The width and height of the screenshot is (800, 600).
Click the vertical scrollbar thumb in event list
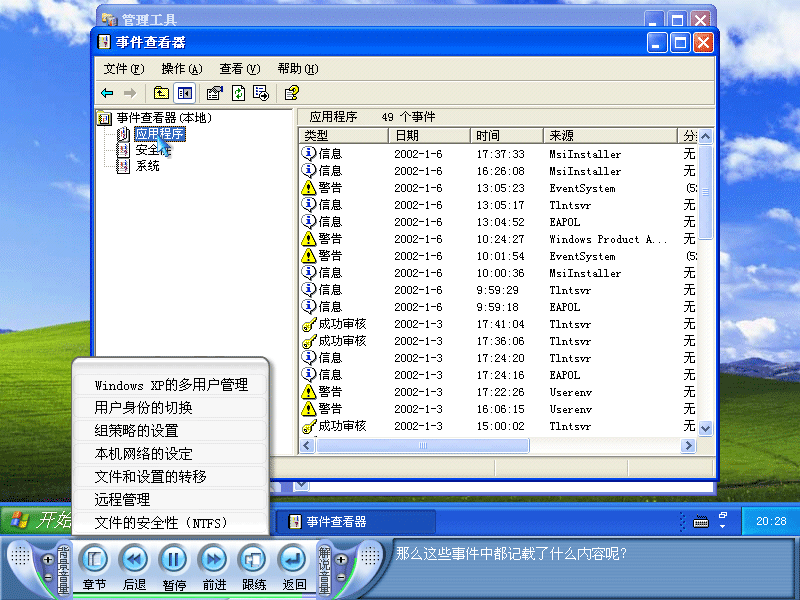click(705, 192)
